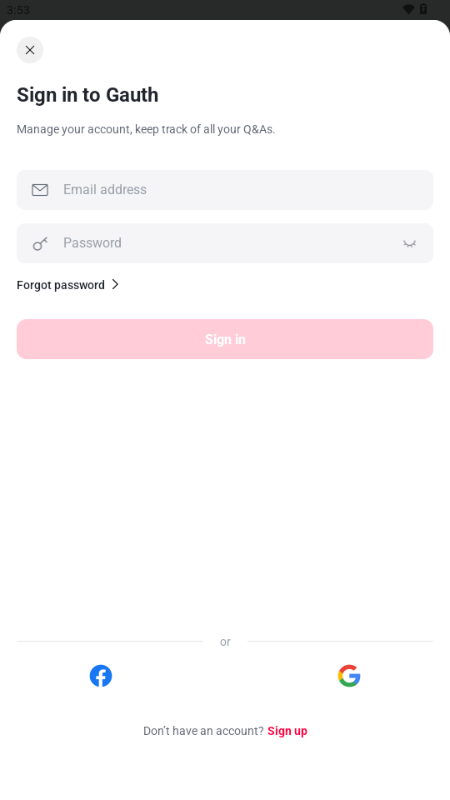Focus the Password input field
The width and height of the screenshot is (450, 800).
click(x=225, y=243)
